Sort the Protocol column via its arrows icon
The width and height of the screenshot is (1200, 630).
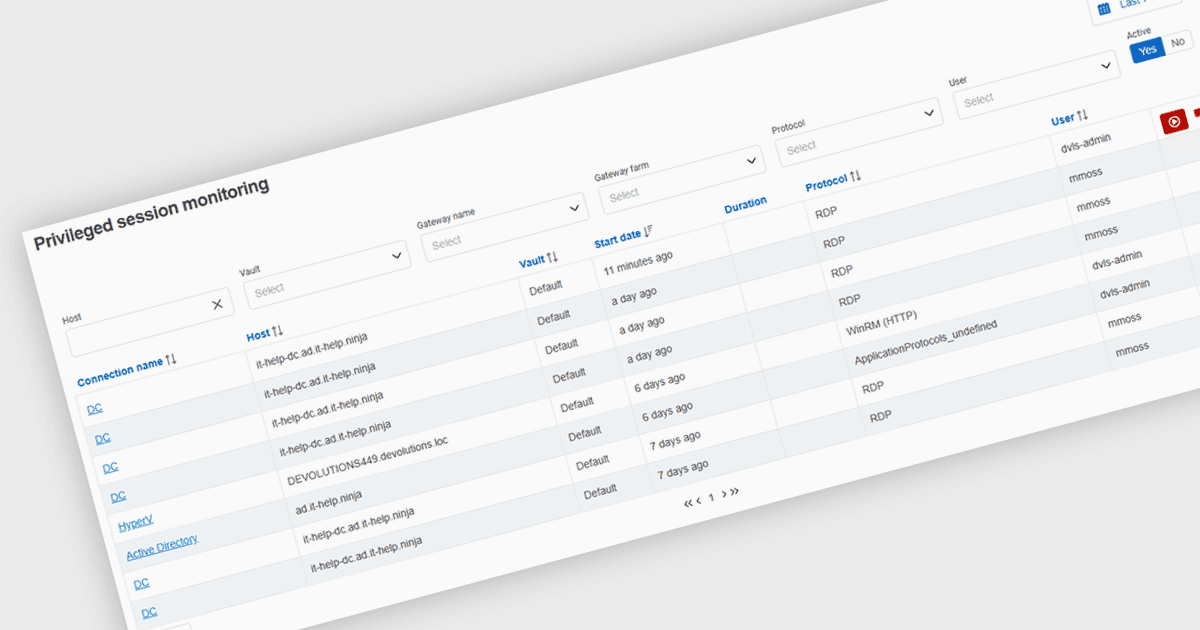pyautogui.click(x=856, y=177)
